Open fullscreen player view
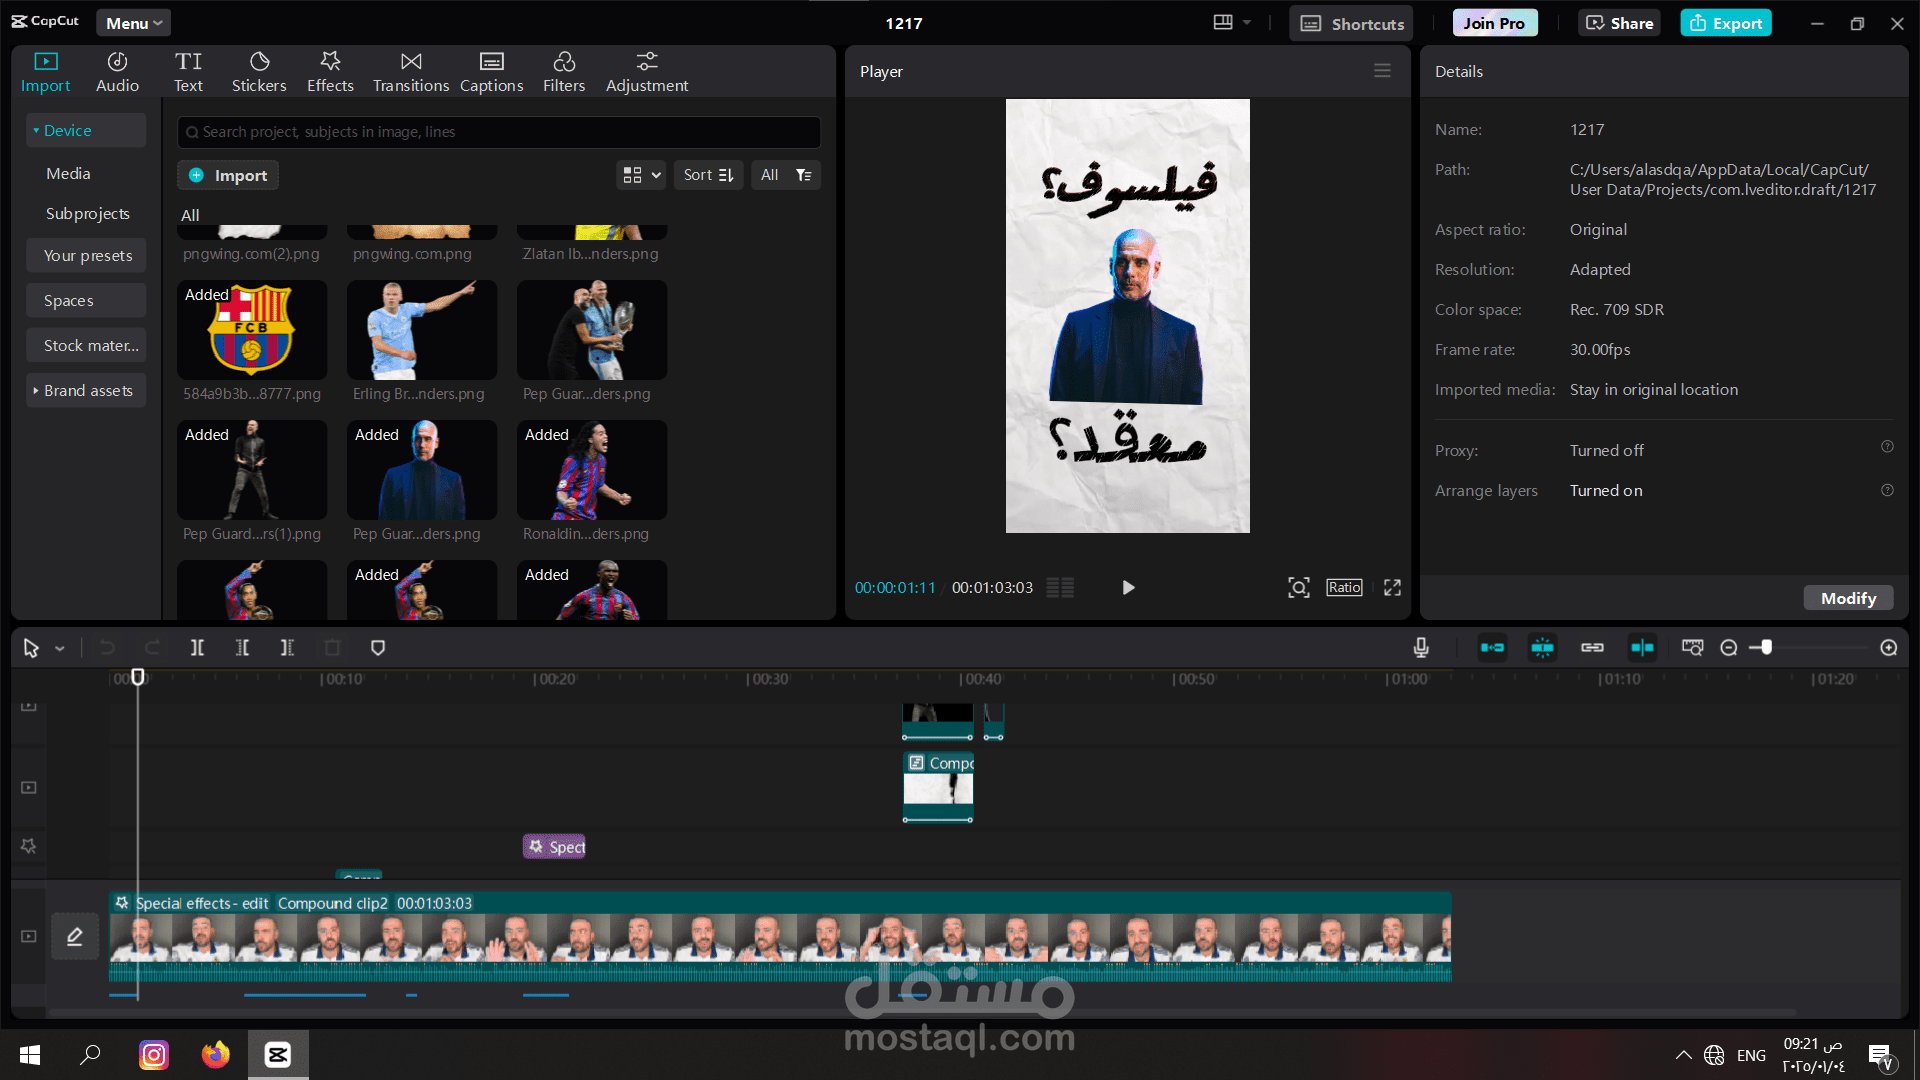 tap(1392, 588)
